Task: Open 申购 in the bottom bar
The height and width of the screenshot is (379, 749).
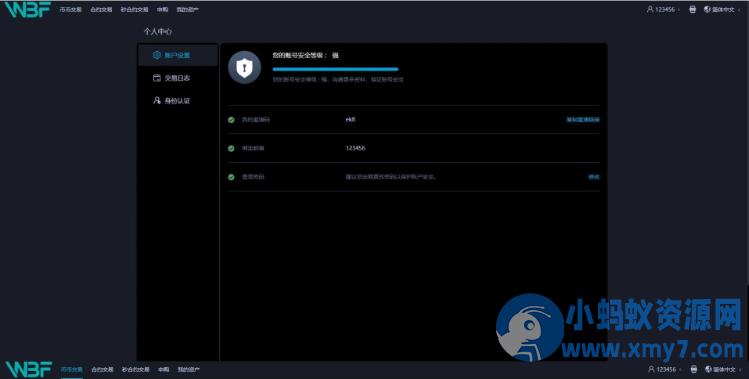Action: pyautogui.click(x=164, y=369)
